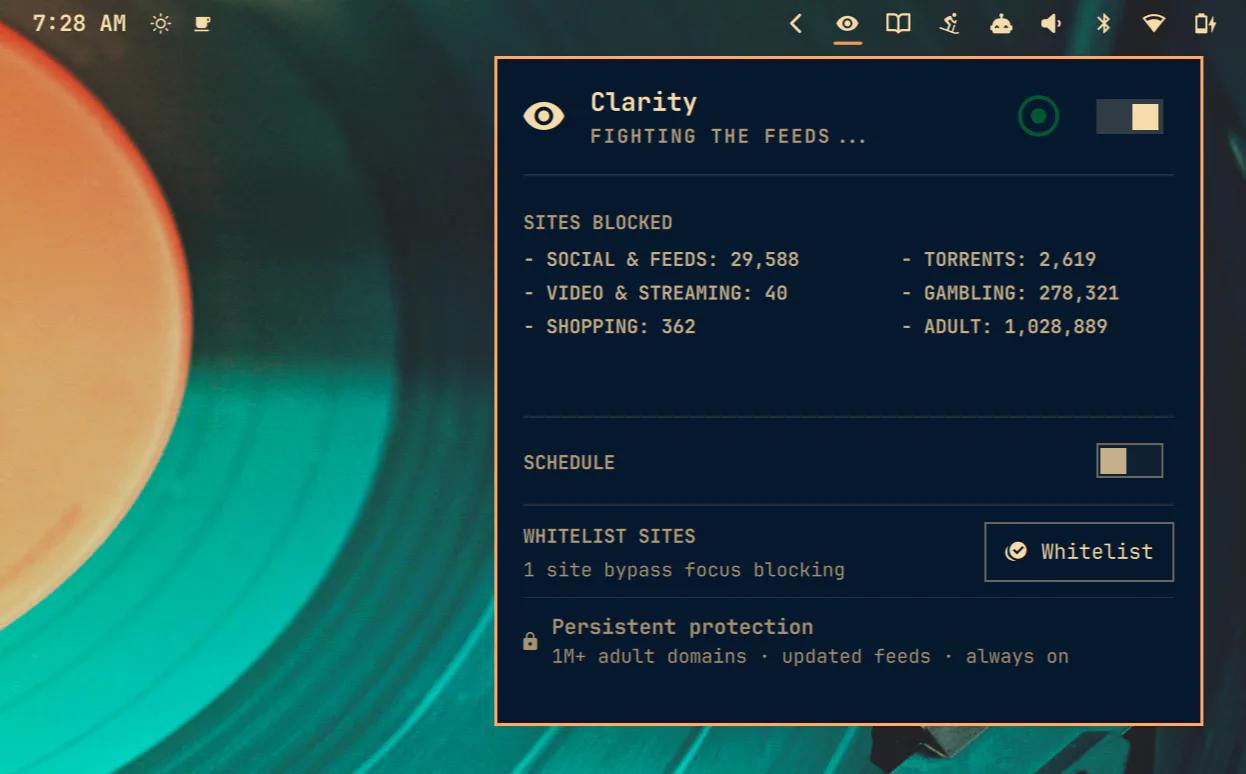Click the large Clarity eye logo
1246x774 pixels.
544,116
